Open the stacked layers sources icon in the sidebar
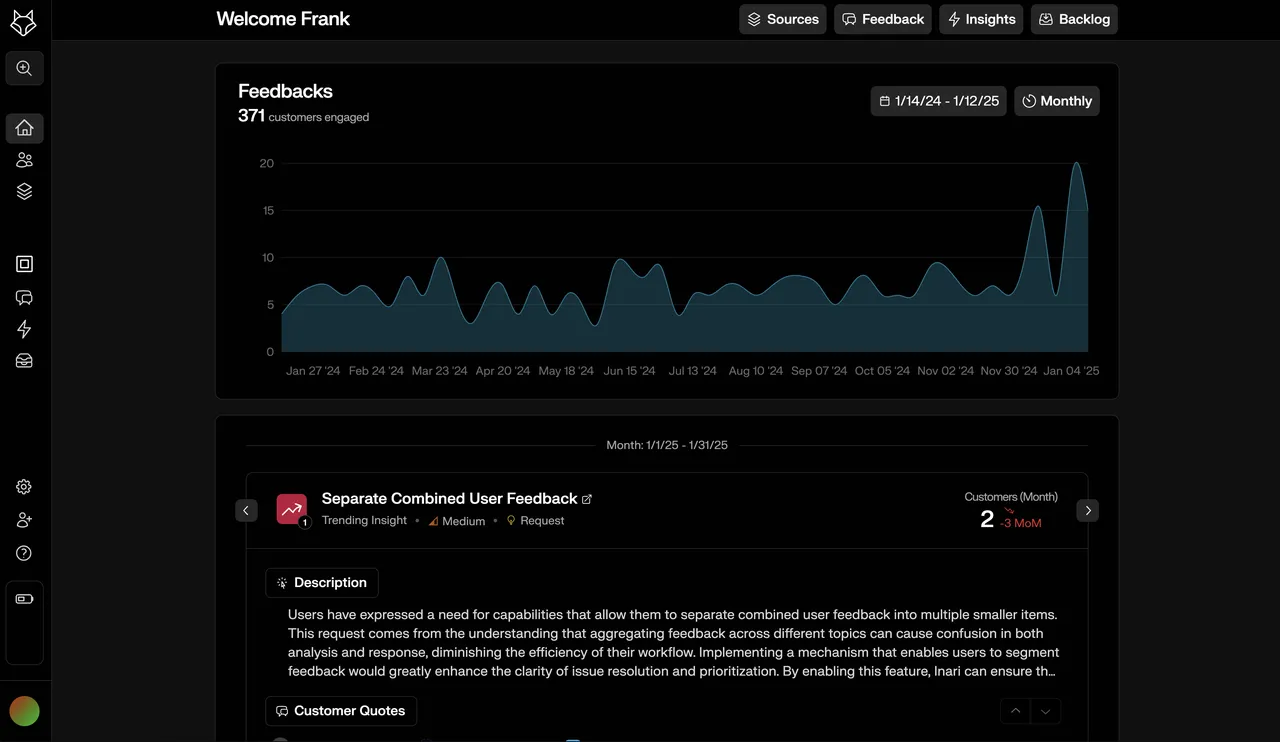The image size is (1280, 742). point(25,192)
